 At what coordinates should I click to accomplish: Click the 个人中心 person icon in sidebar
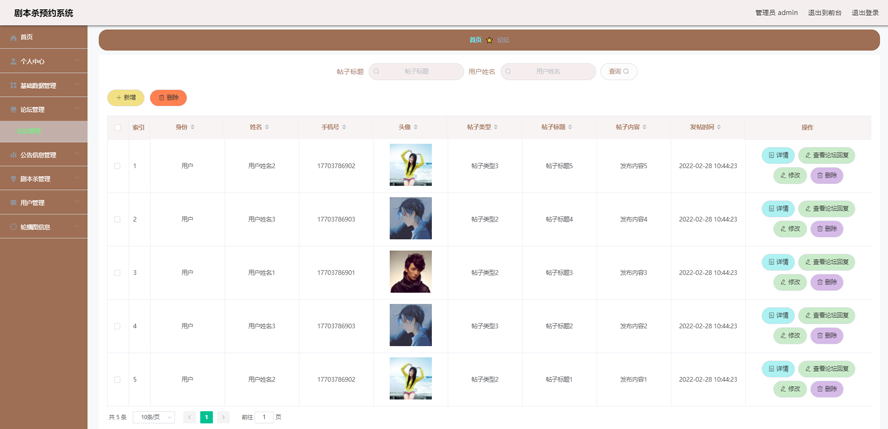(x=13, y=61)
